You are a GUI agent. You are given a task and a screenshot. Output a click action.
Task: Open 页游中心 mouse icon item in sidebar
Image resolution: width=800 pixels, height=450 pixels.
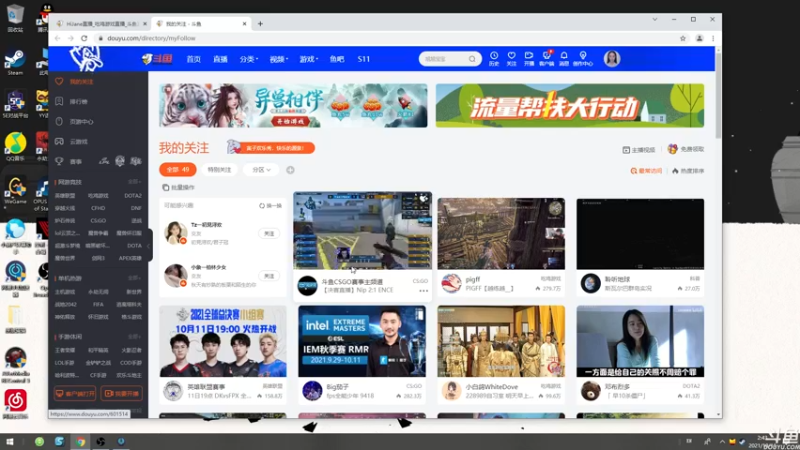click(74, 121)
